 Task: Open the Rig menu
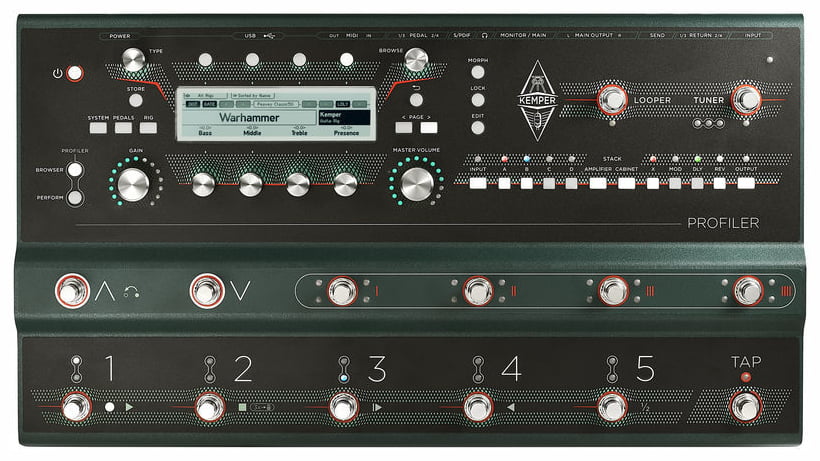pyautogui.click(x=148, y=128)
